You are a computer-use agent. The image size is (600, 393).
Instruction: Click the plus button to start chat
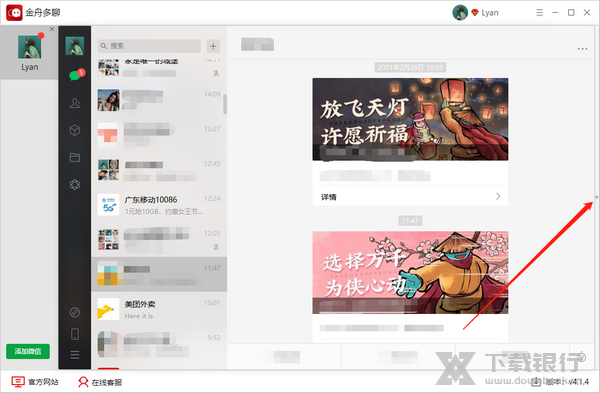click(213, 46)
